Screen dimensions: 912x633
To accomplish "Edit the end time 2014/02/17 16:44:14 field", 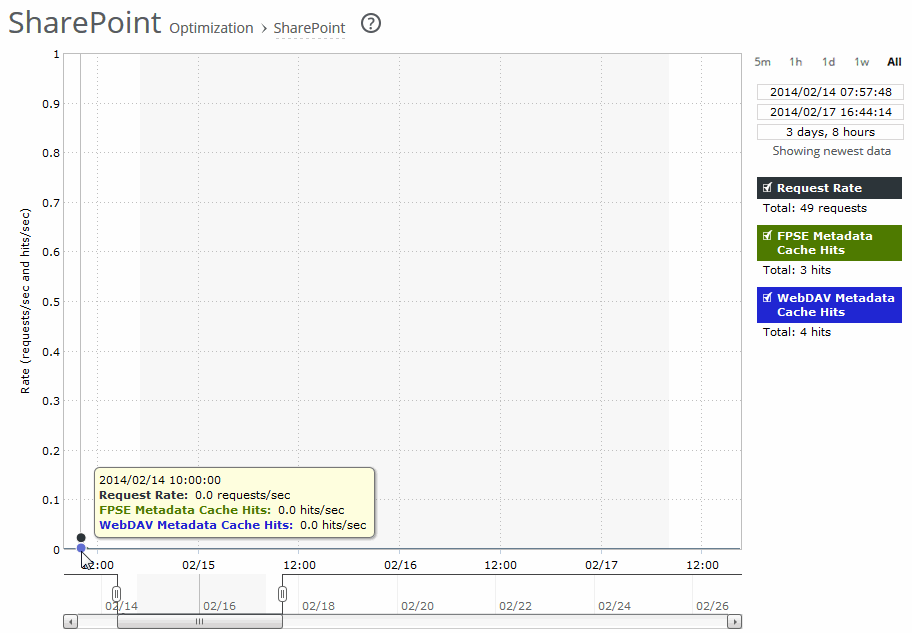I will pyautogui.click(x=830, y=112).
